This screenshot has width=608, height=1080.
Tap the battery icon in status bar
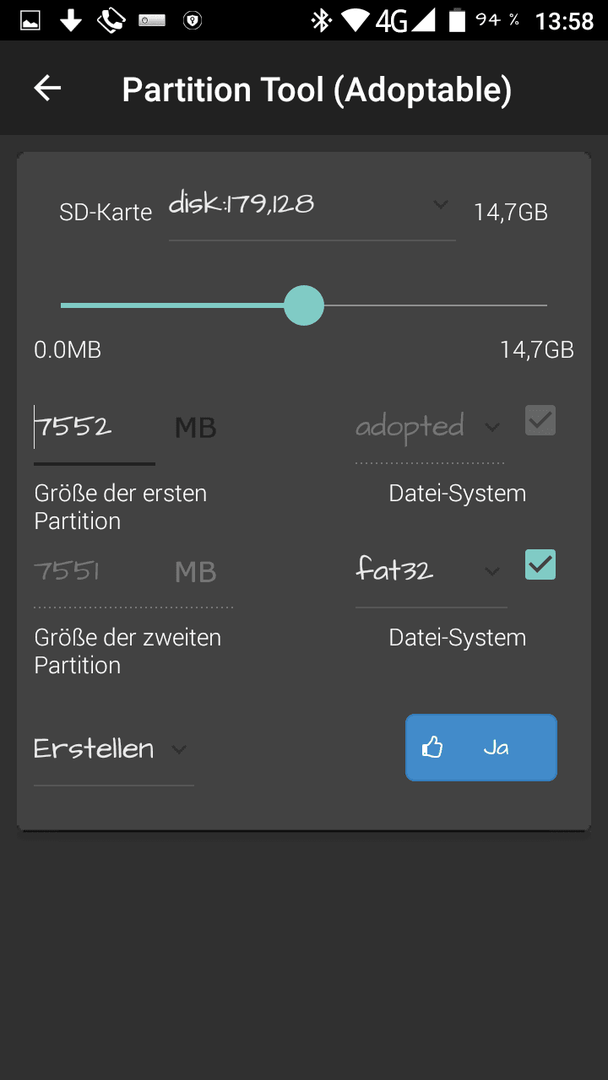(457, 21)
